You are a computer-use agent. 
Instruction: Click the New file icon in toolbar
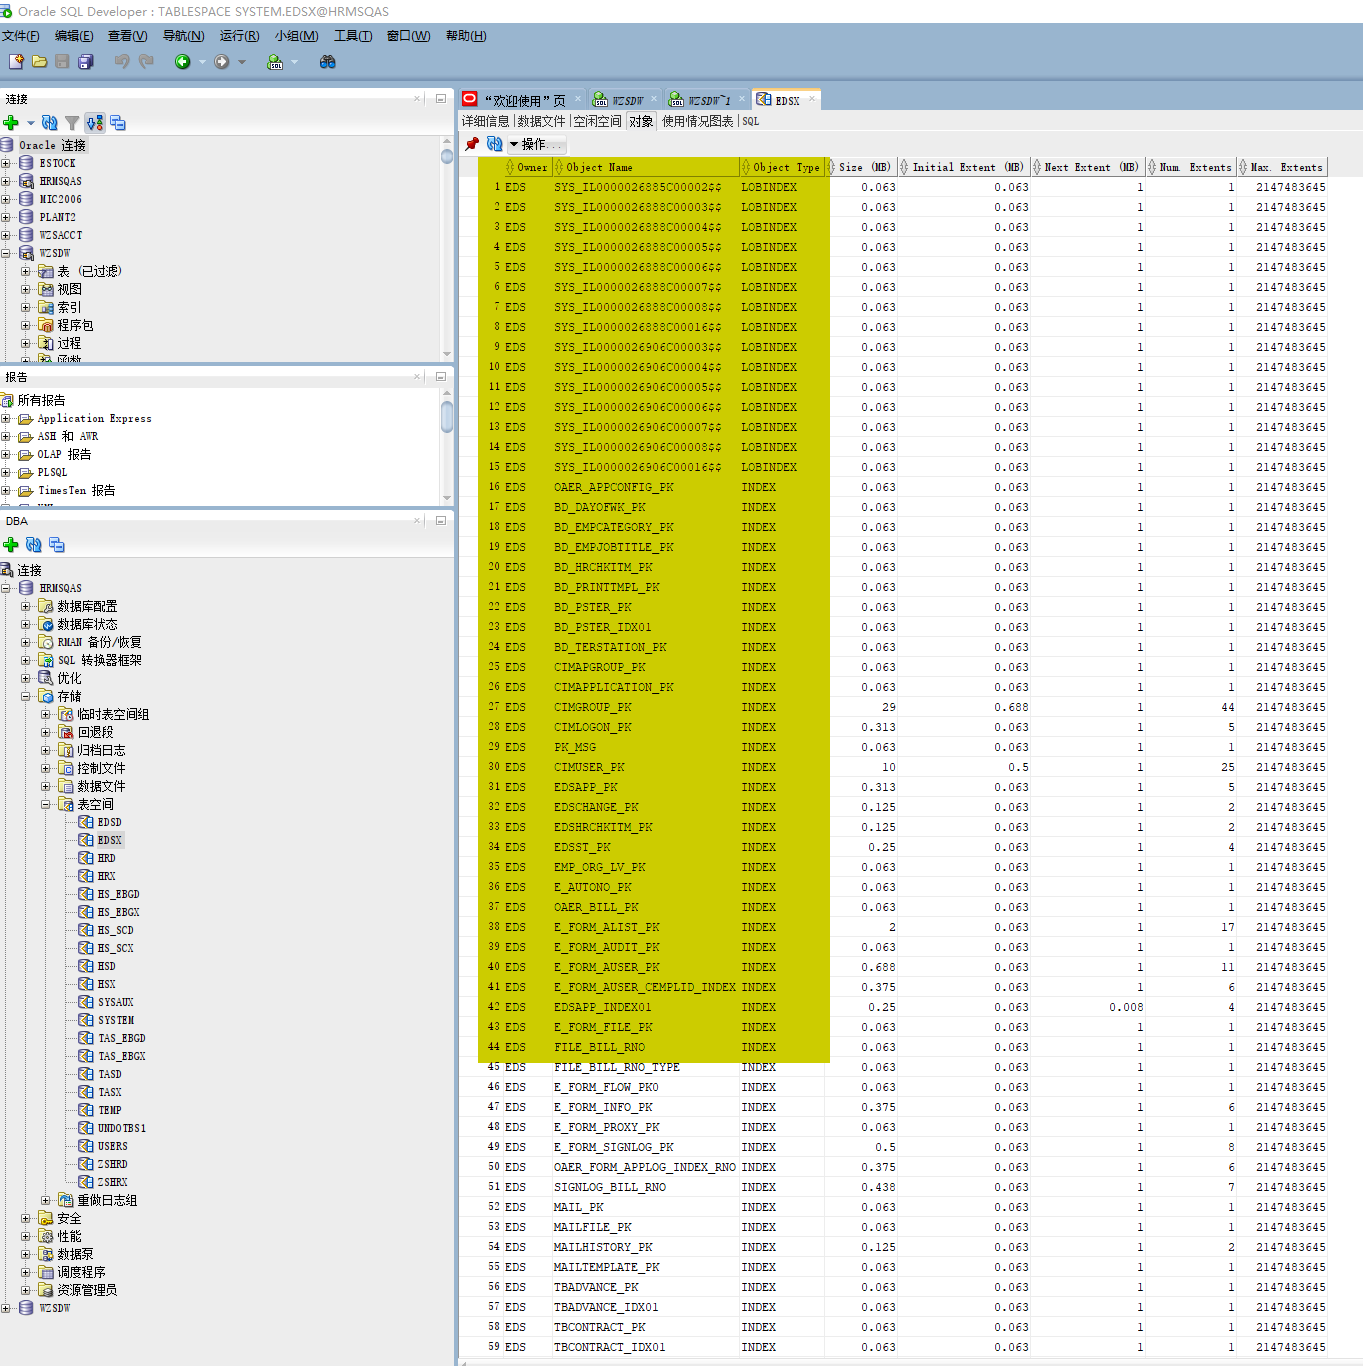(x=16, y=62)
